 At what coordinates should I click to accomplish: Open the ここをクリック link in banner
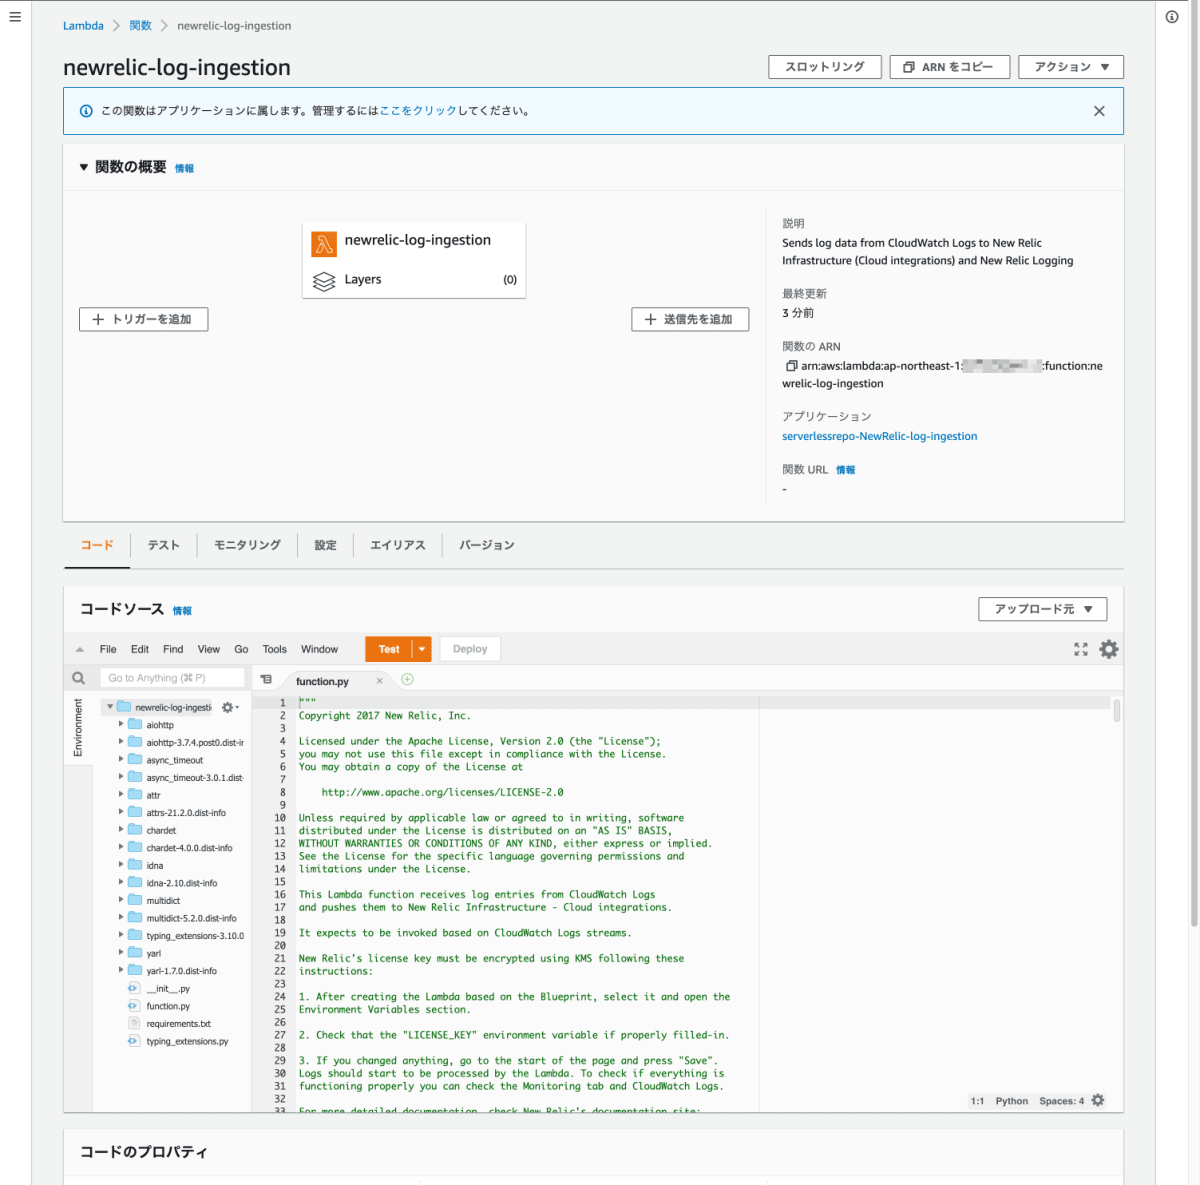point(418,111)
